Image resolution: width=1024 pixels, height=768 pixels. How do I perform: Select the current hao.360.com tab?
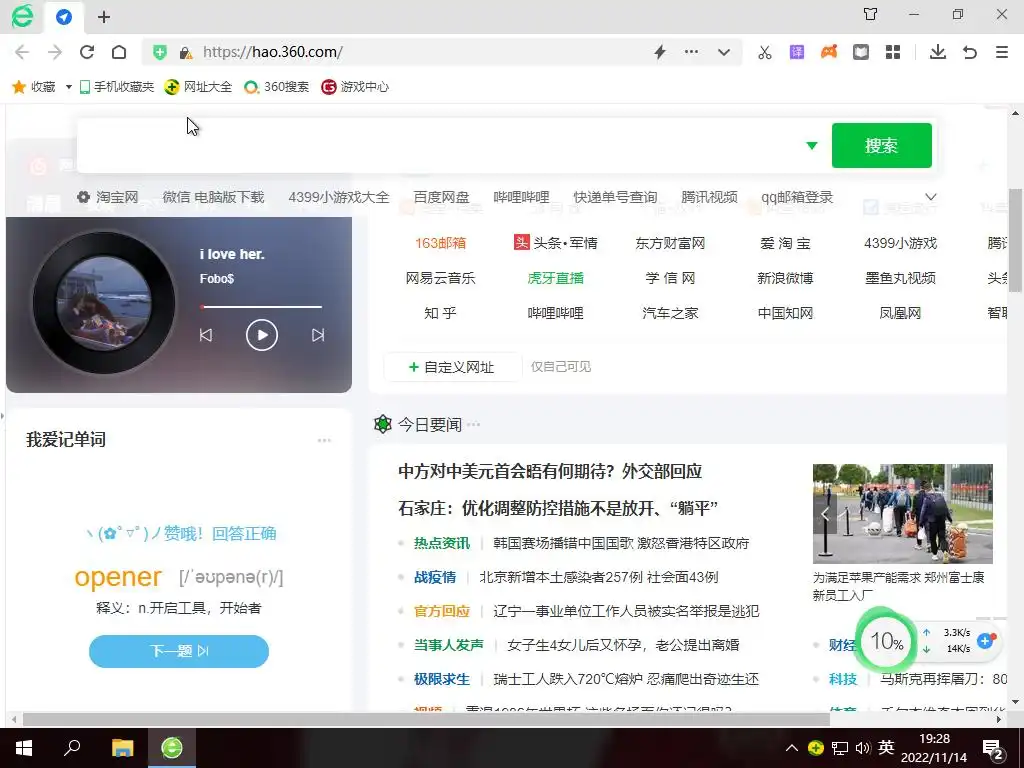pos(64,17)
